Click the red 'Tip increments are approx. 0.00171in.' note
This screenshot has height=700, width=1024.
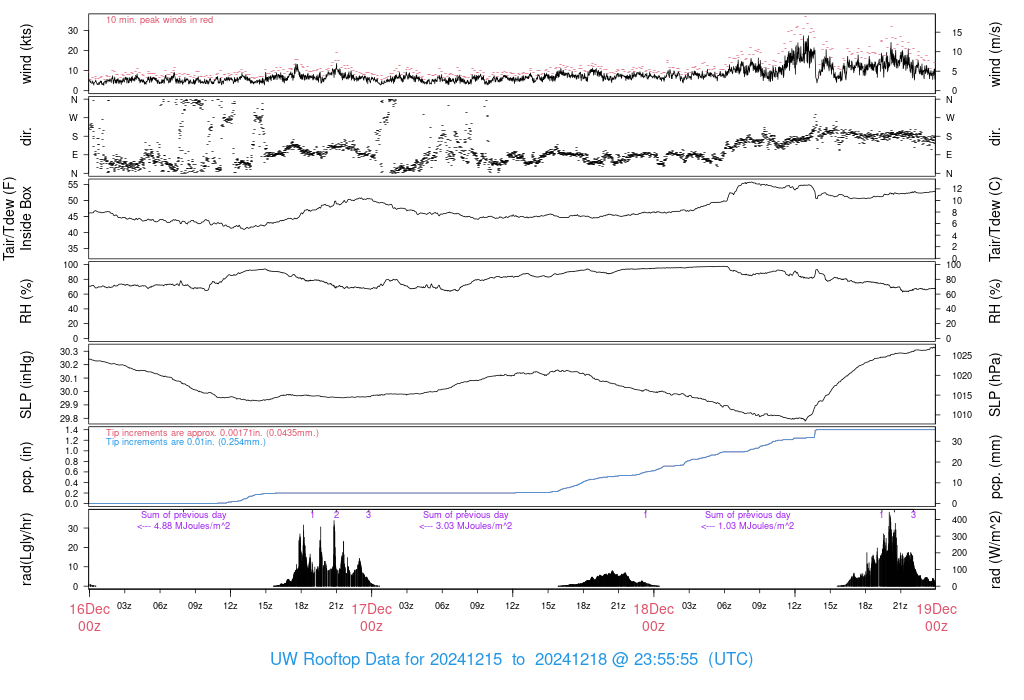212,433
